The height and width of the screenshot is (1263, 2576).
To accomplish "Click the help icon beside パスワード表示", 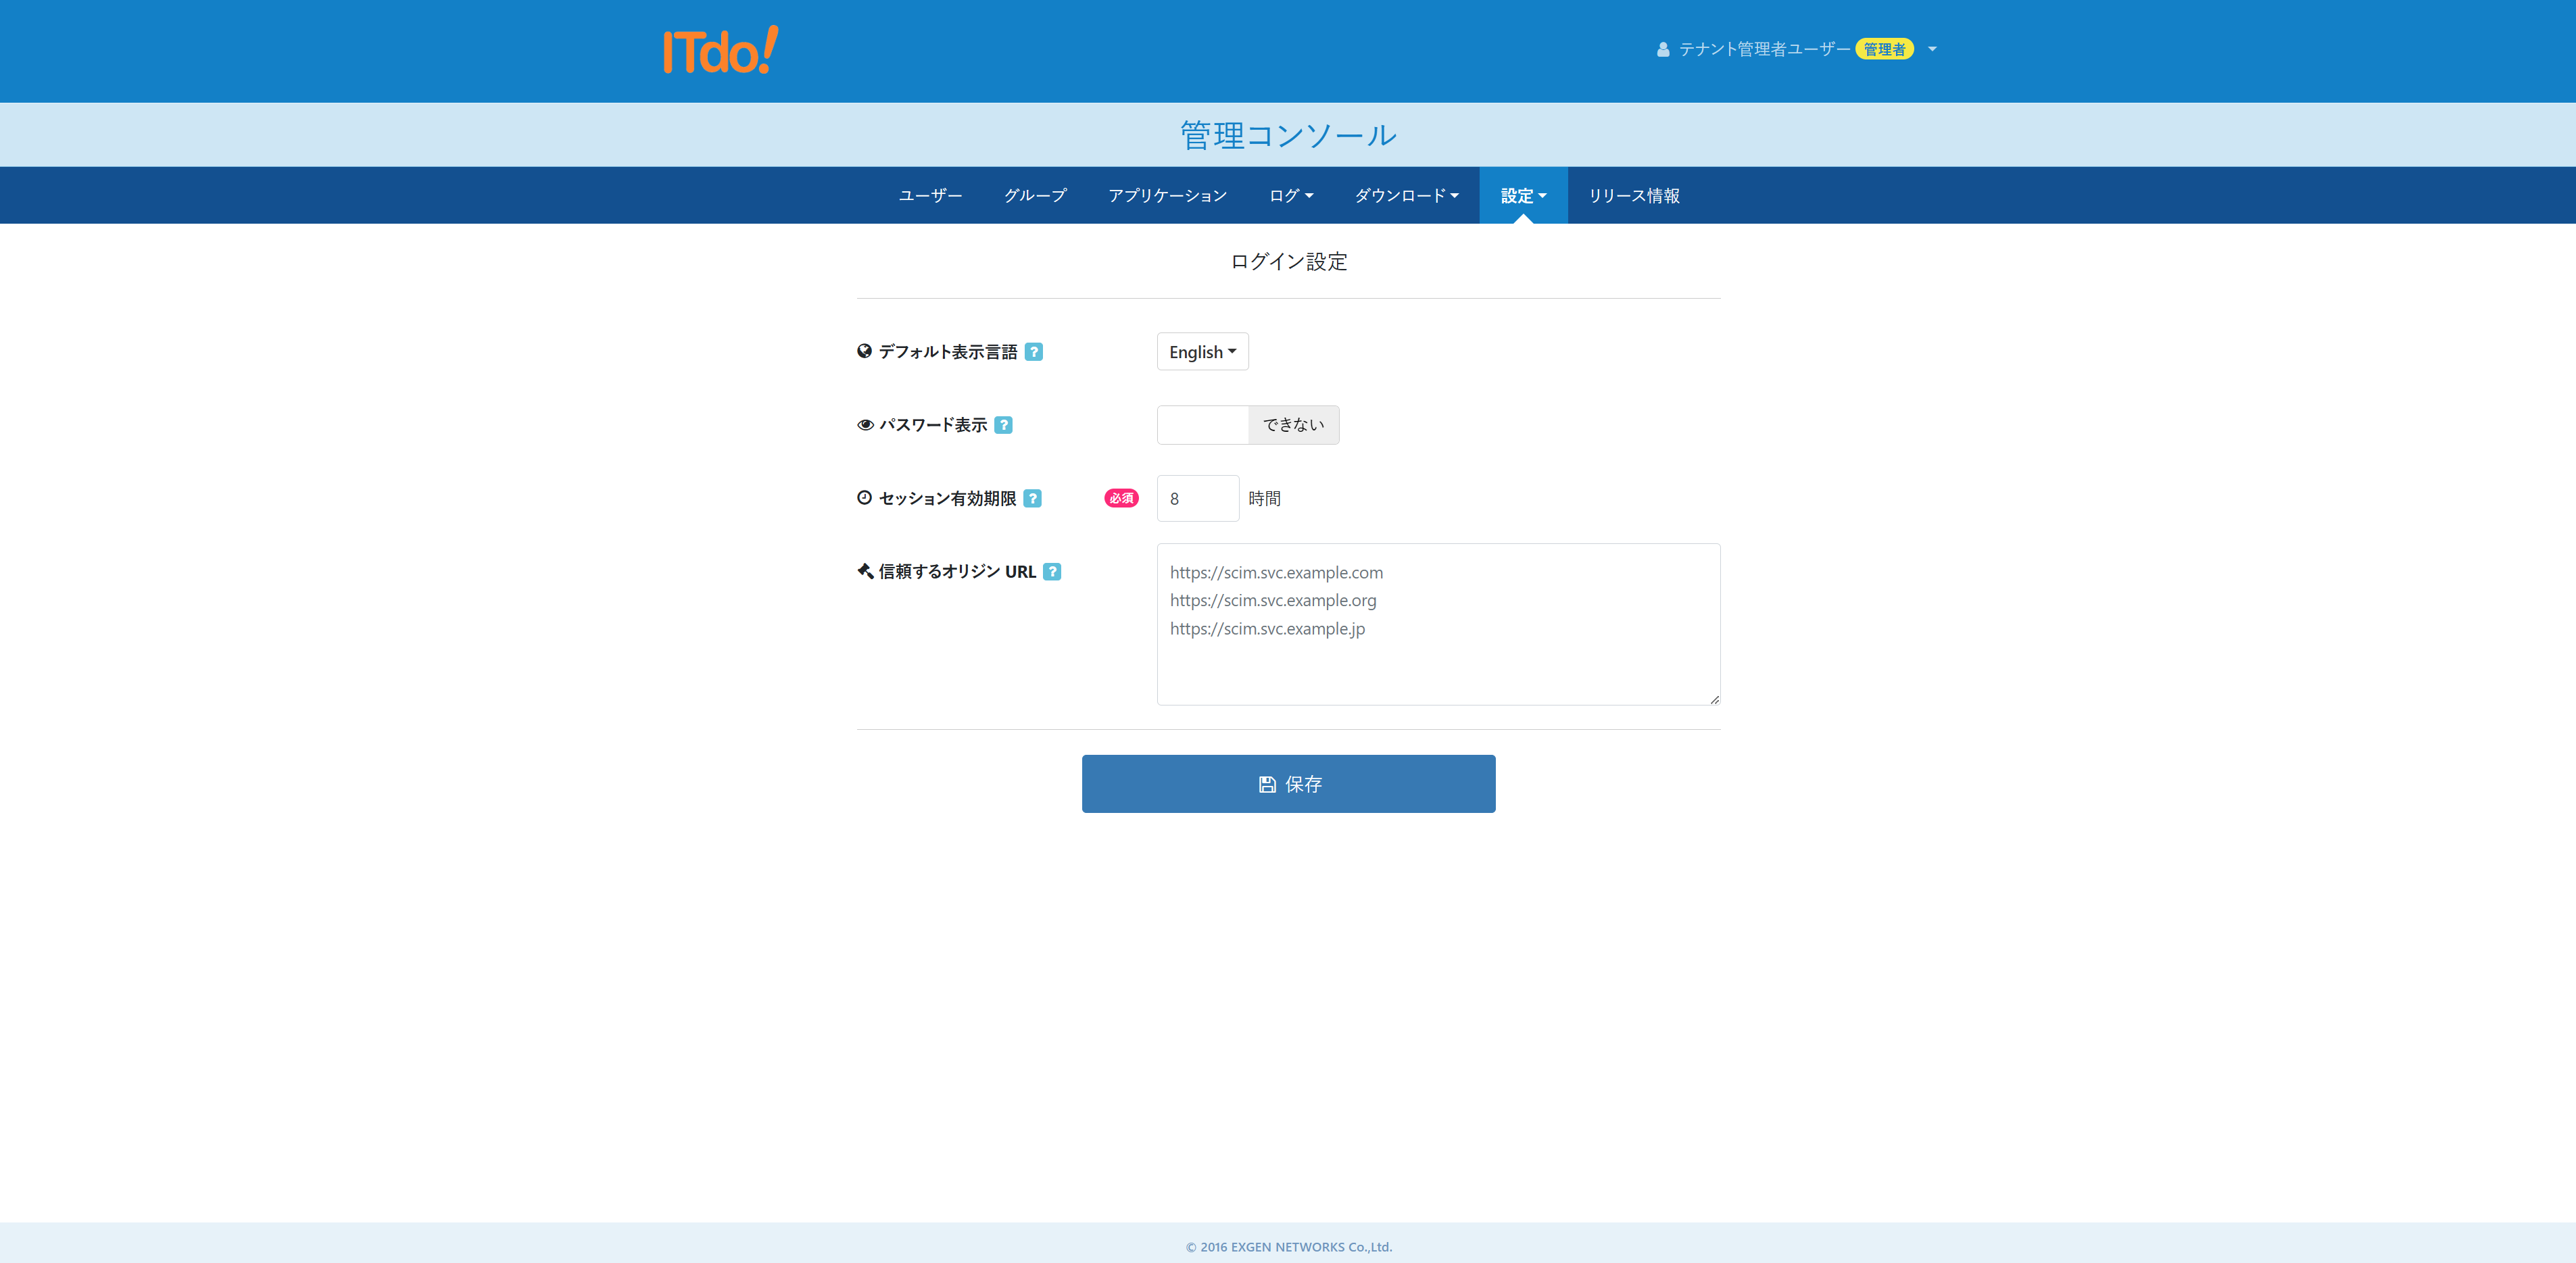I will click(1003, 425).
